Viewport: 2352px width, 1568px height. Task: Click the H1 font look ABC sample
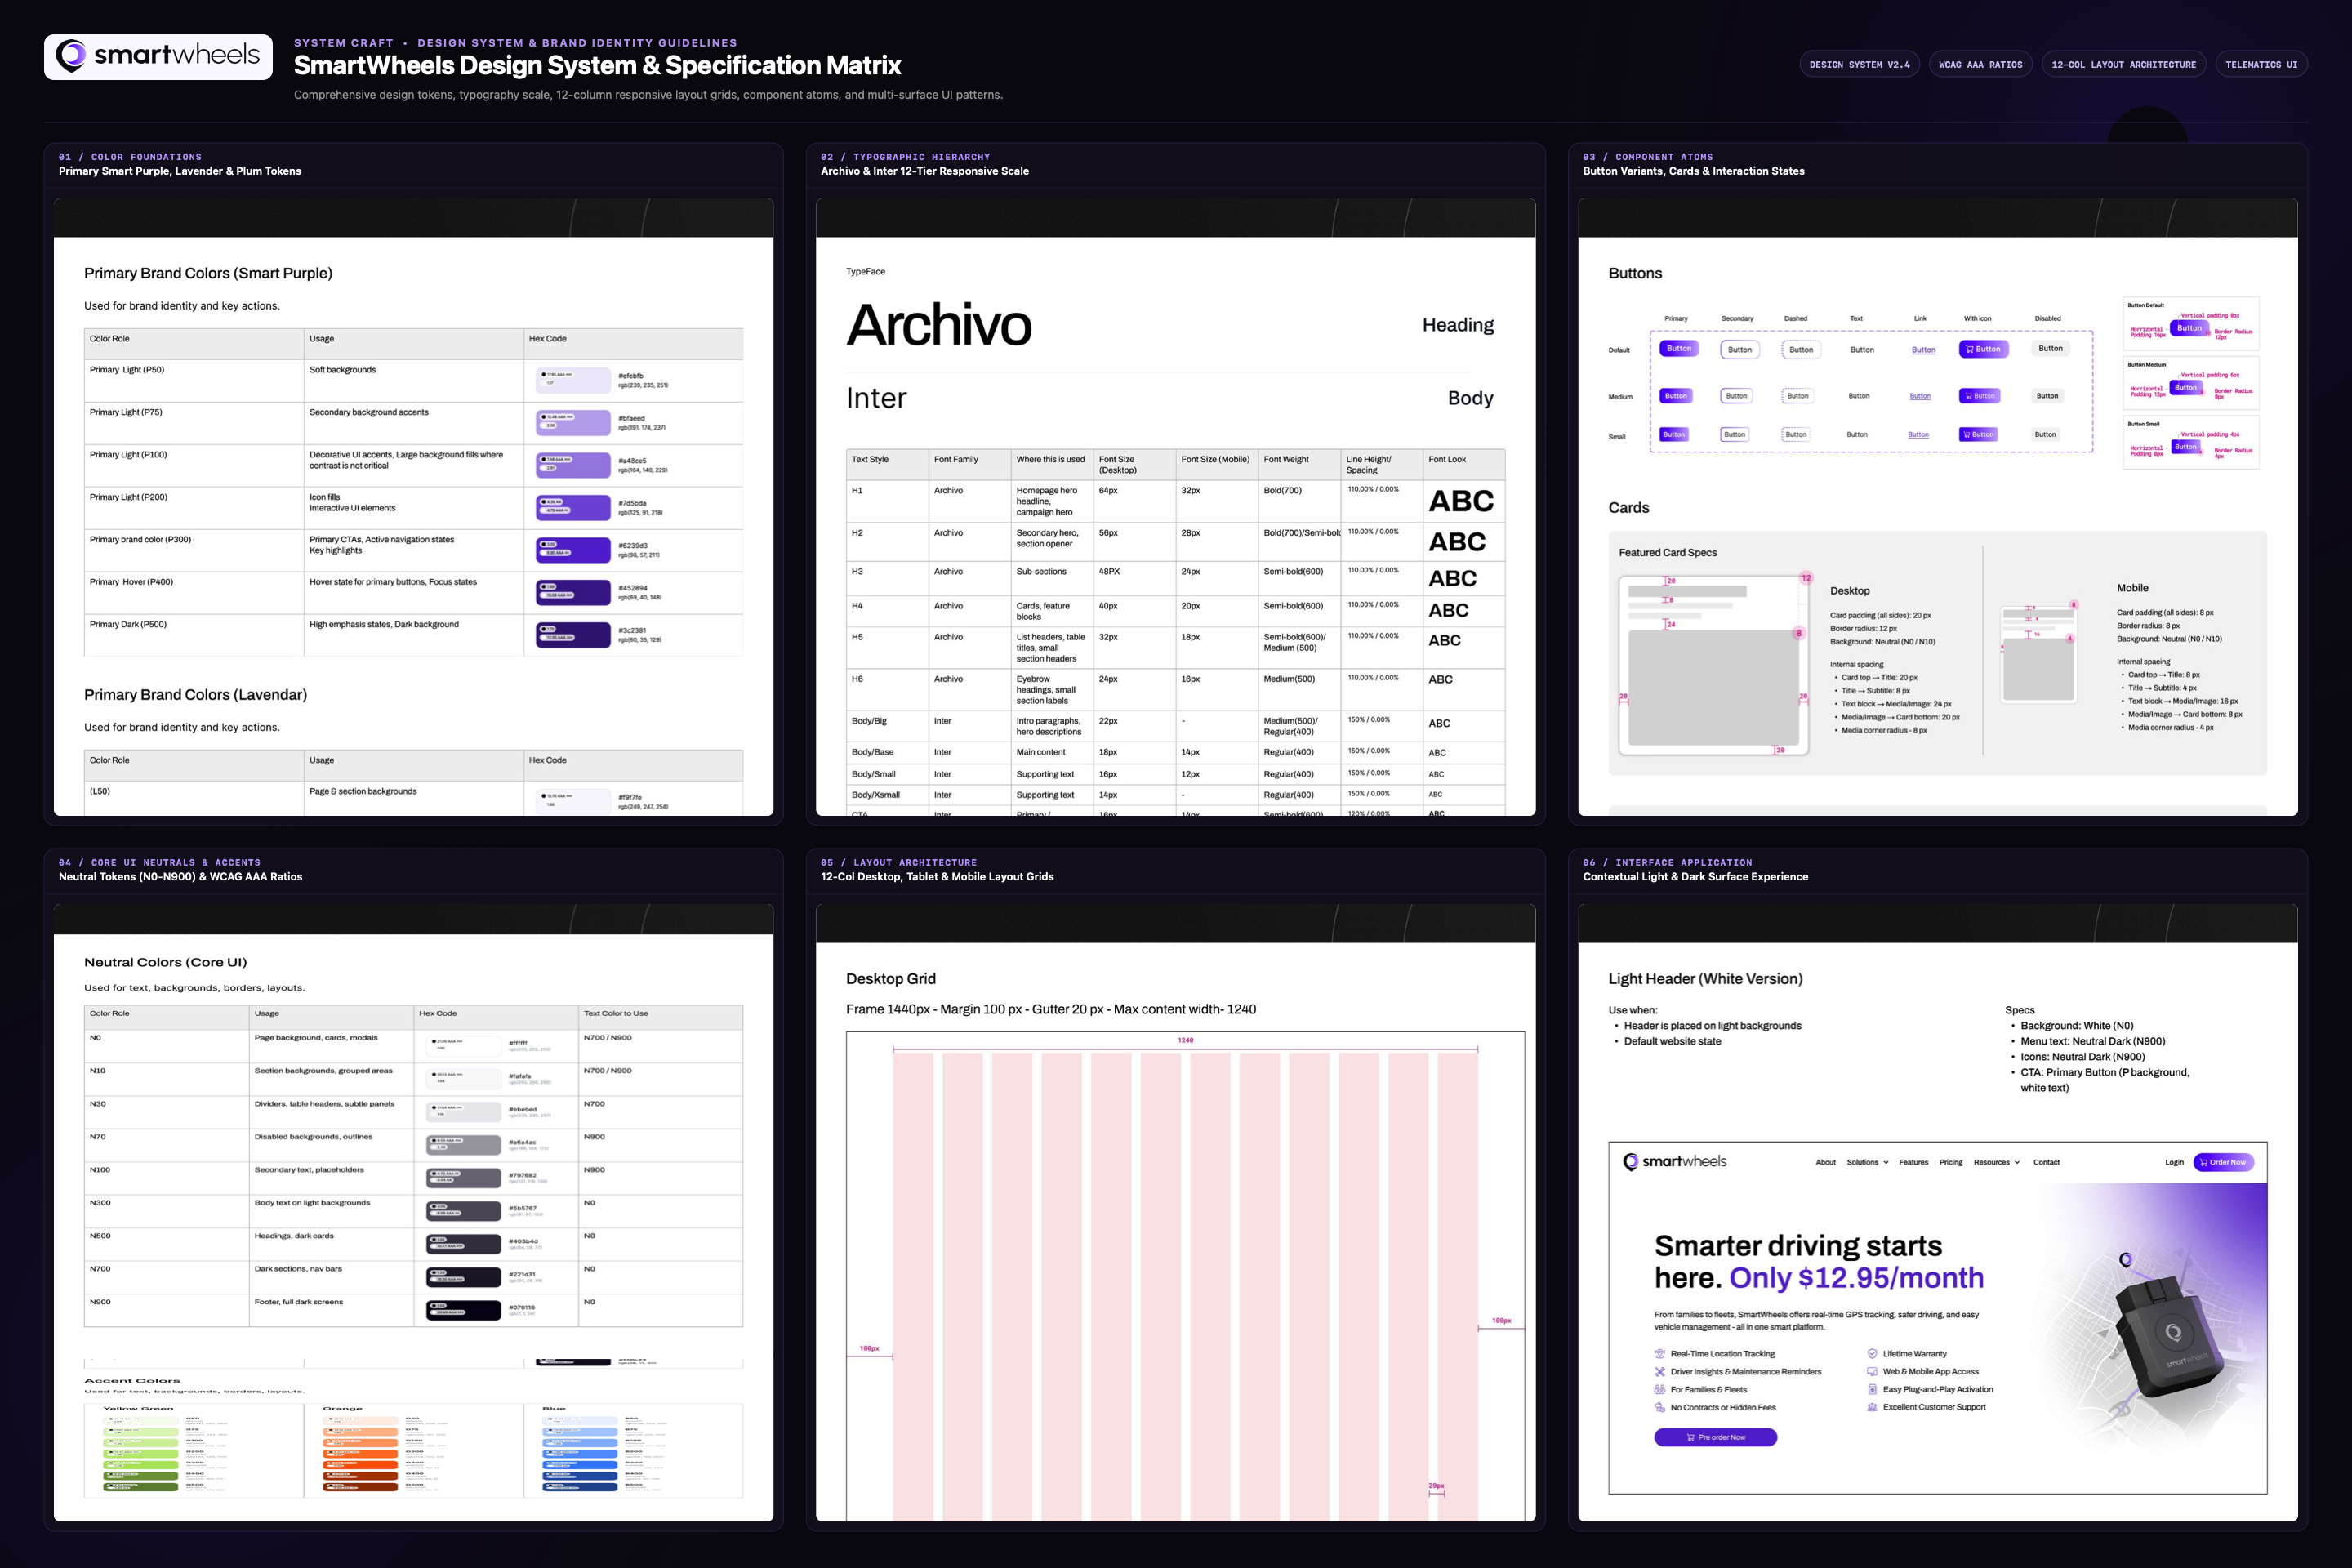[x=1461, y=501]
